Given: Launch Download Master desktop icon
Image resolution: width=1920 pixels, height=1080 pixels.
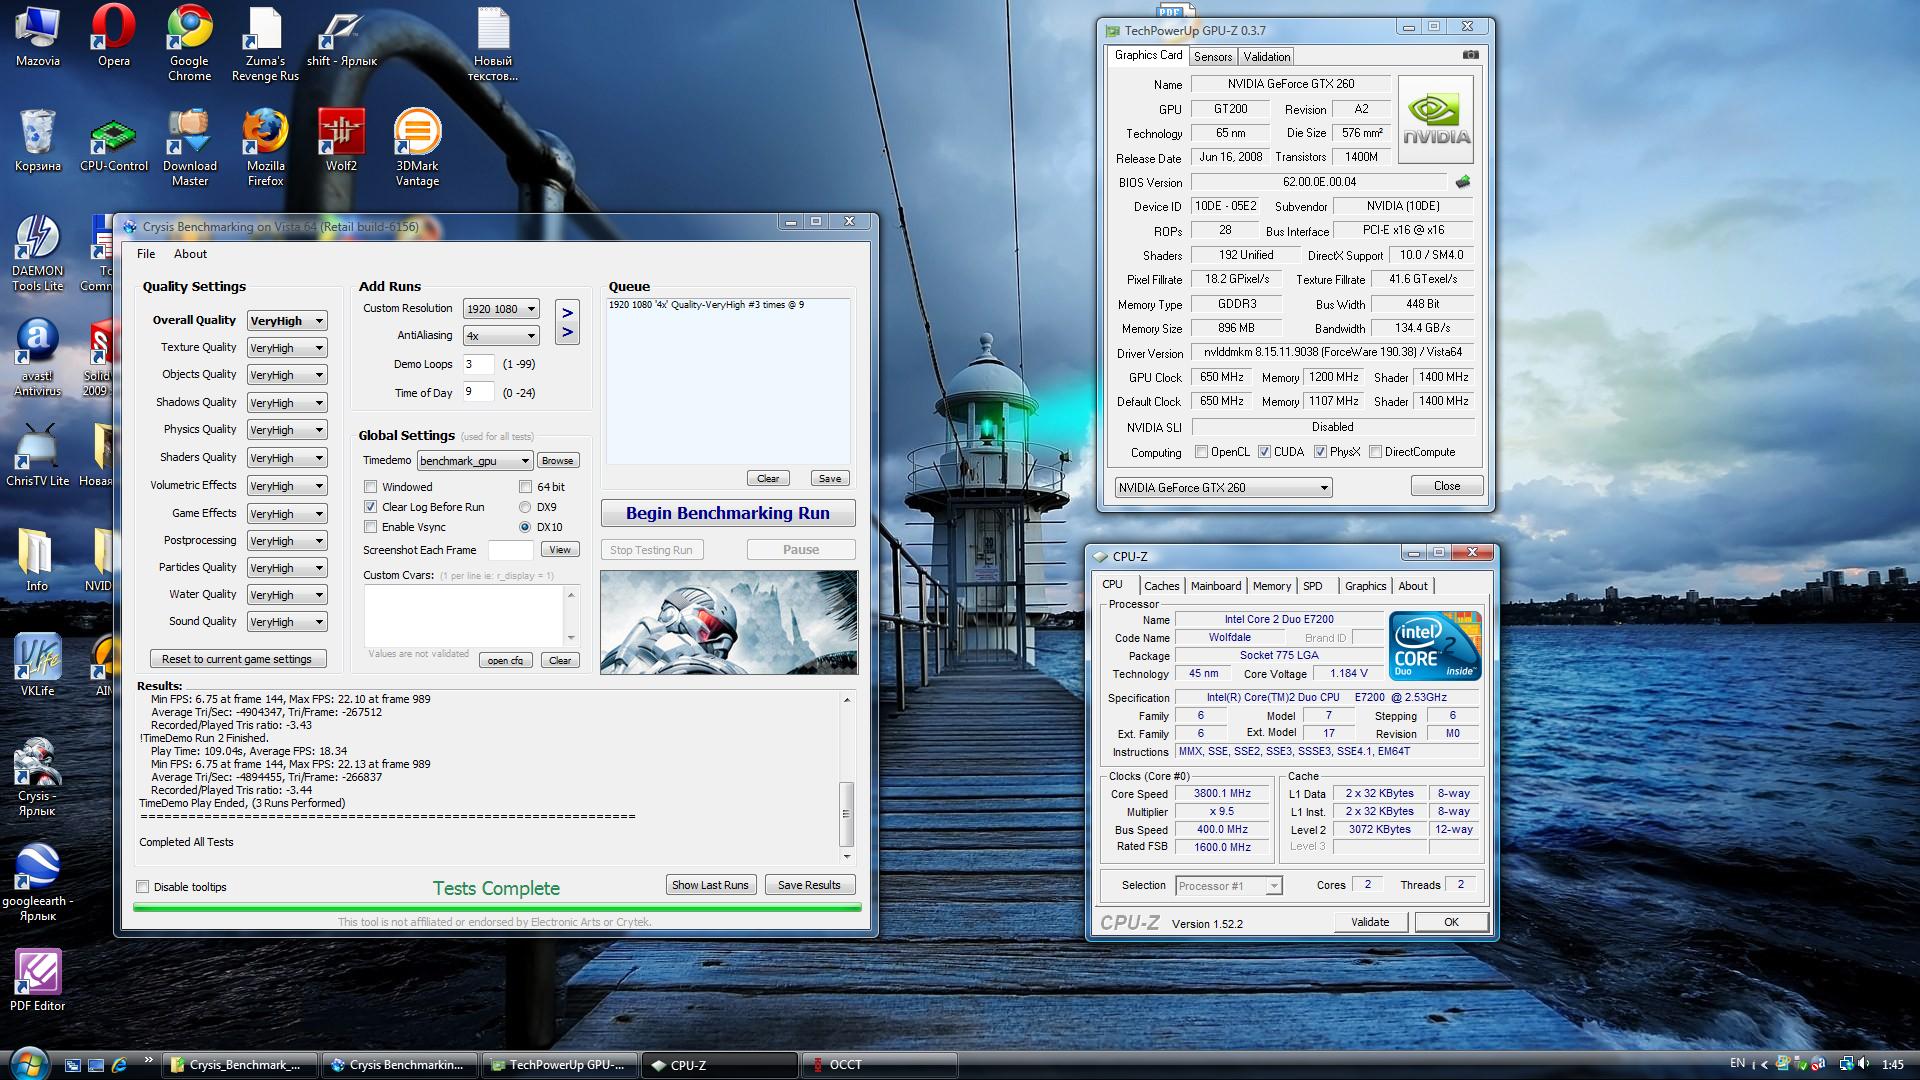Looking at the screenshot, I should [x=189, y=148].
